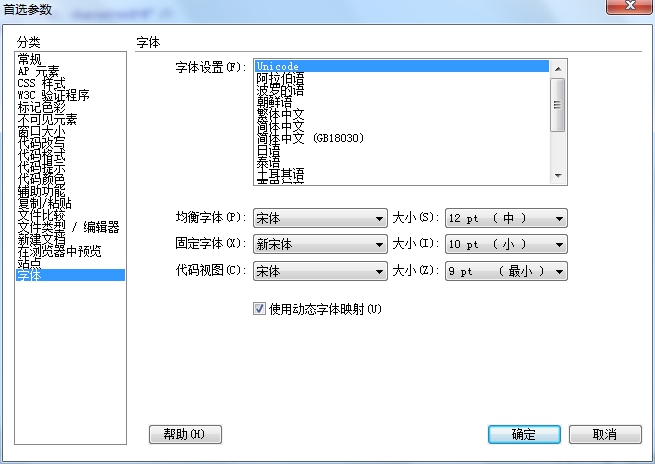The width and height of the screenshot is (655, 464).
Task: Open the 在浏览器中预览 category
Action: coord(59,250)
